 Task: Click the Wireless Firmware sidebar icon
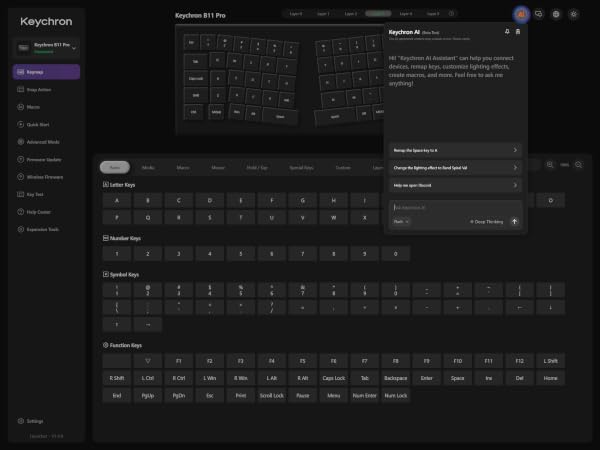(21, 177)
